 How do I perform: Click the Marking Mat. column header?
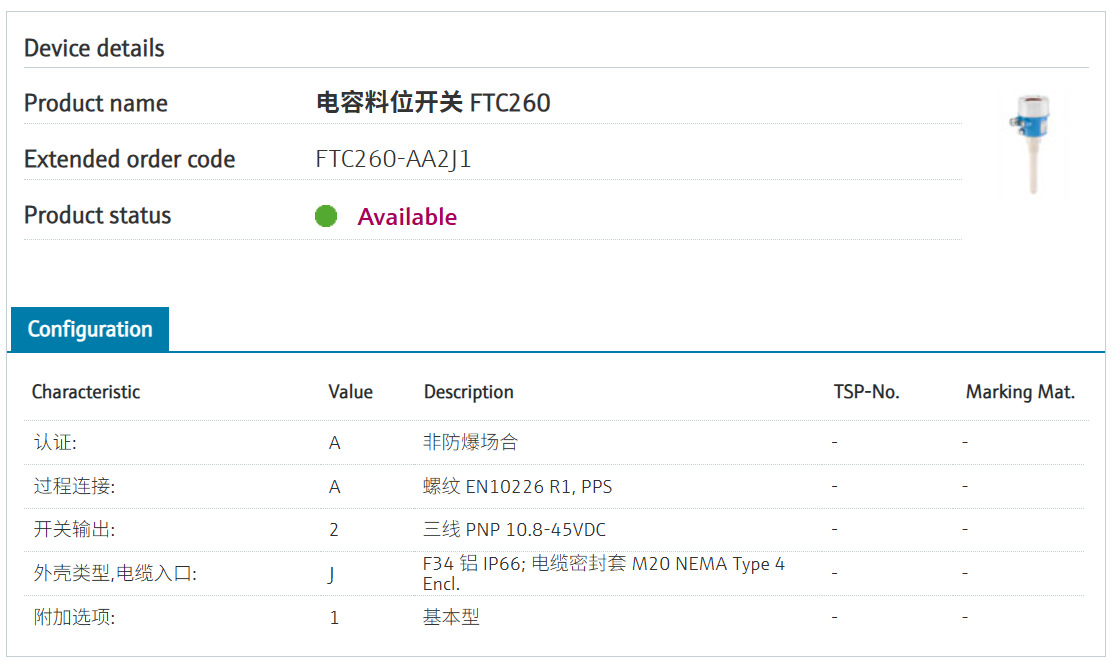pyautogui.click(x=1020, y=392)
